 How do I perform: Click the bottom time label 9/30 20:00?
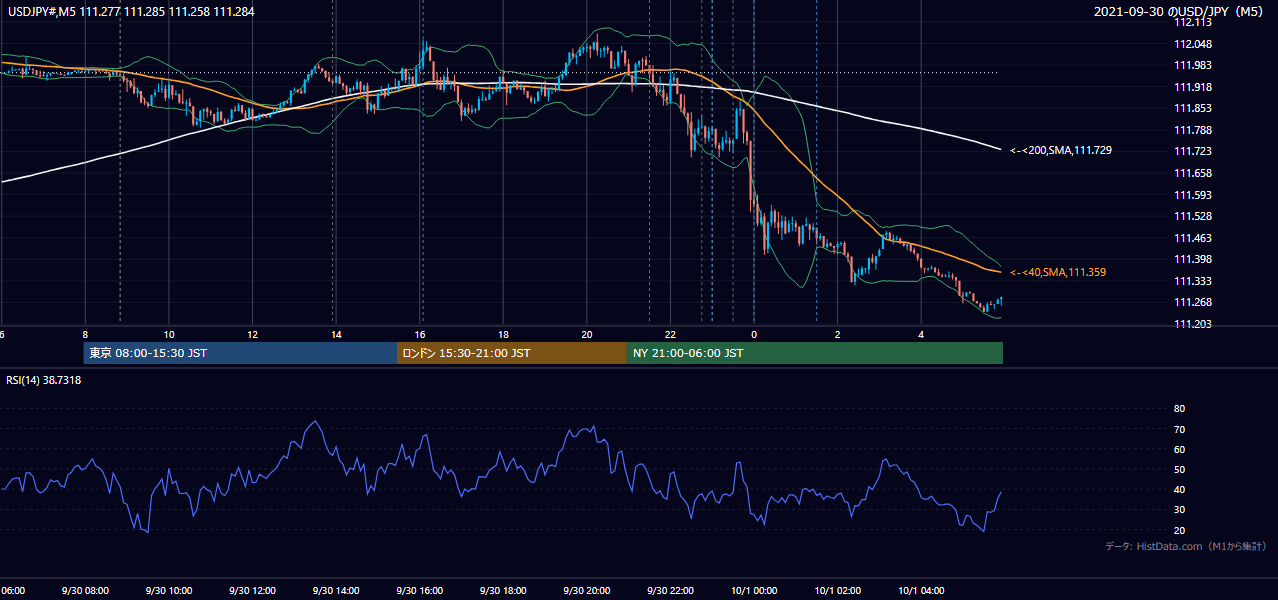(587, 590)
